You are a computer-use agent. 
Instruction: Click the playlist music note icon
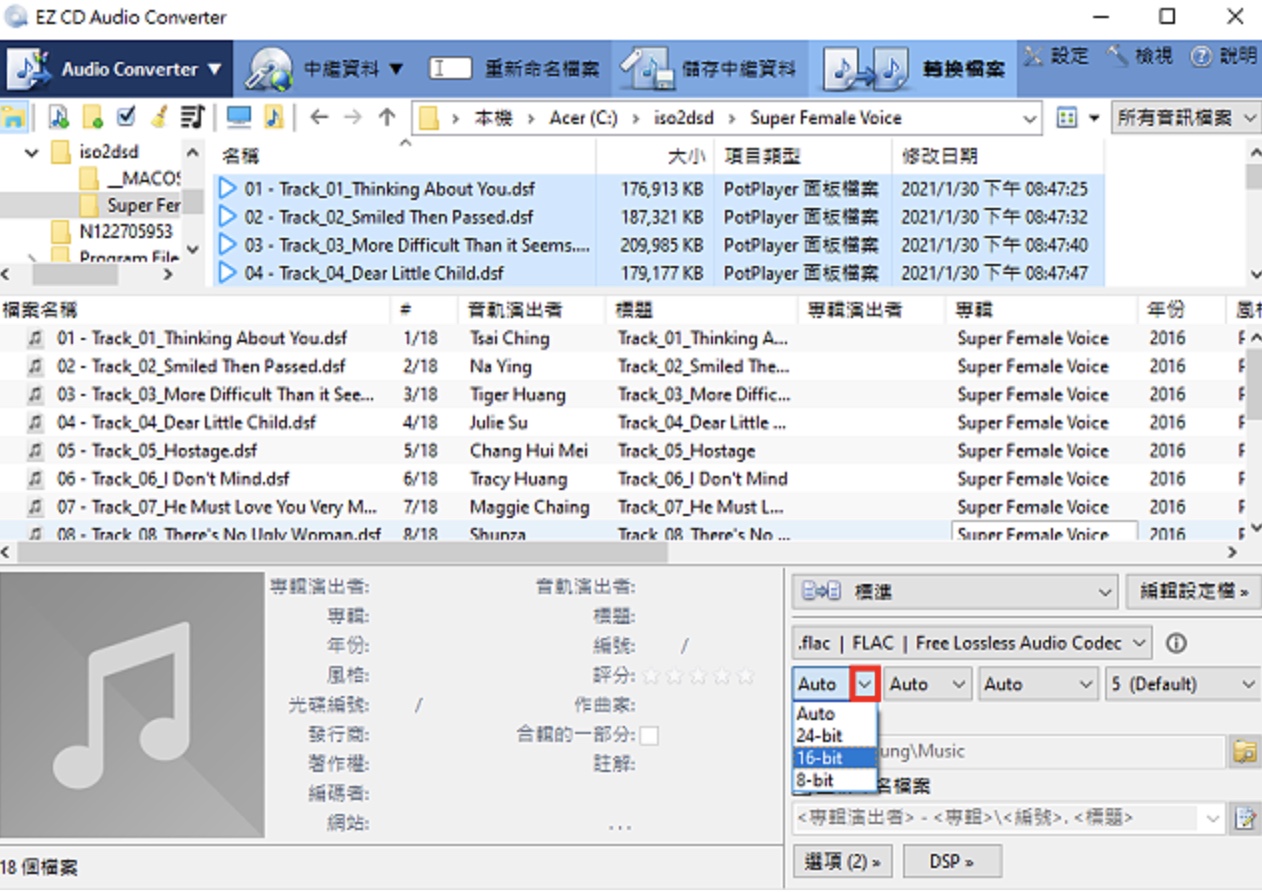[x=192, y=118]
